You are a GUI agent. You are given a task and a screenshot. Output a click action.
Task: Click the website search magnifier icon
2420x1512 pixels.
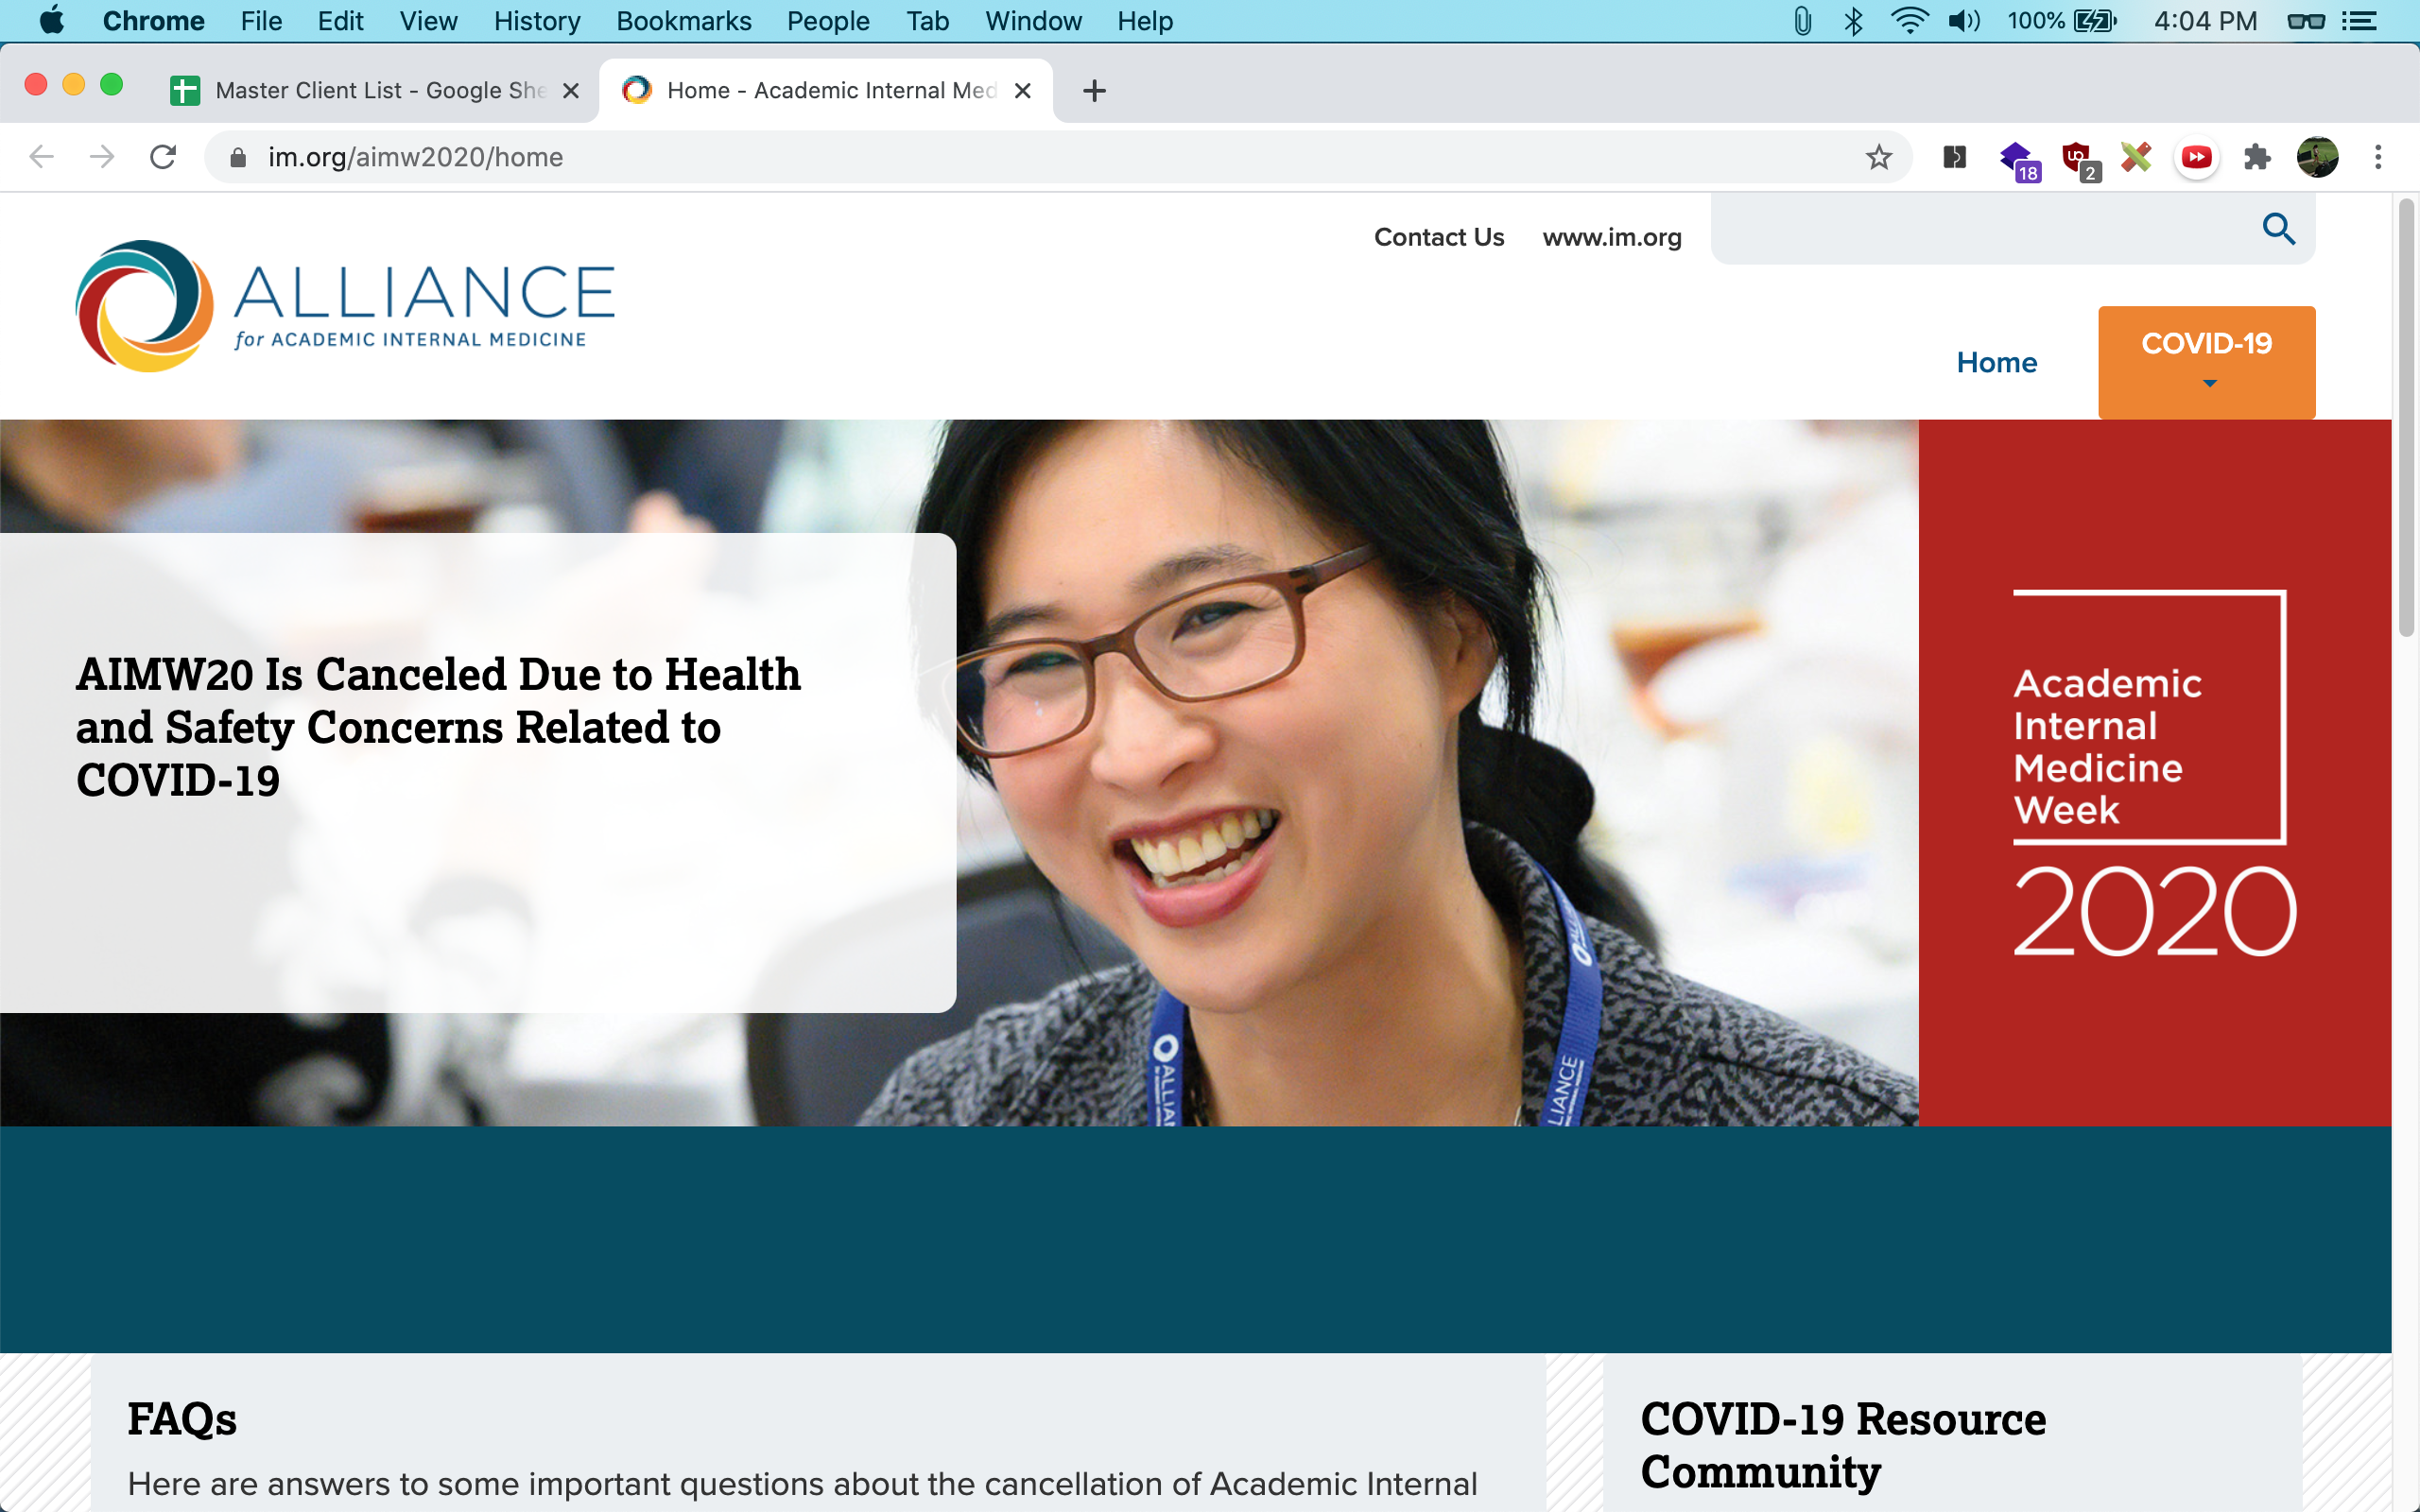tap(2278, 229)
